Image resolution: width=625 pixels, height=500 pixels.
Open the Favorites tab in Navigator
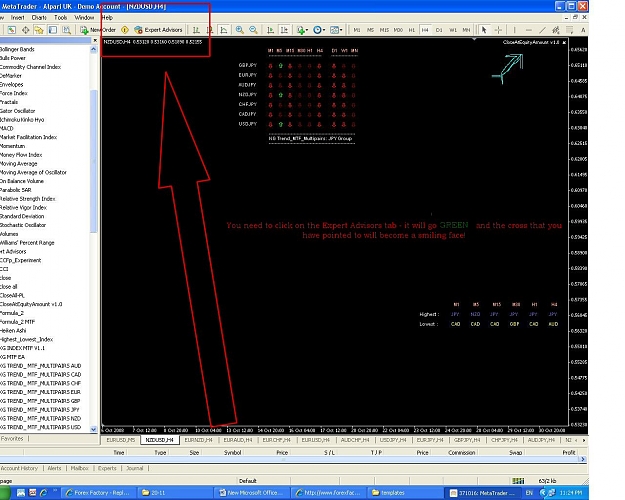pyautogui.click(x=12, y=438)
